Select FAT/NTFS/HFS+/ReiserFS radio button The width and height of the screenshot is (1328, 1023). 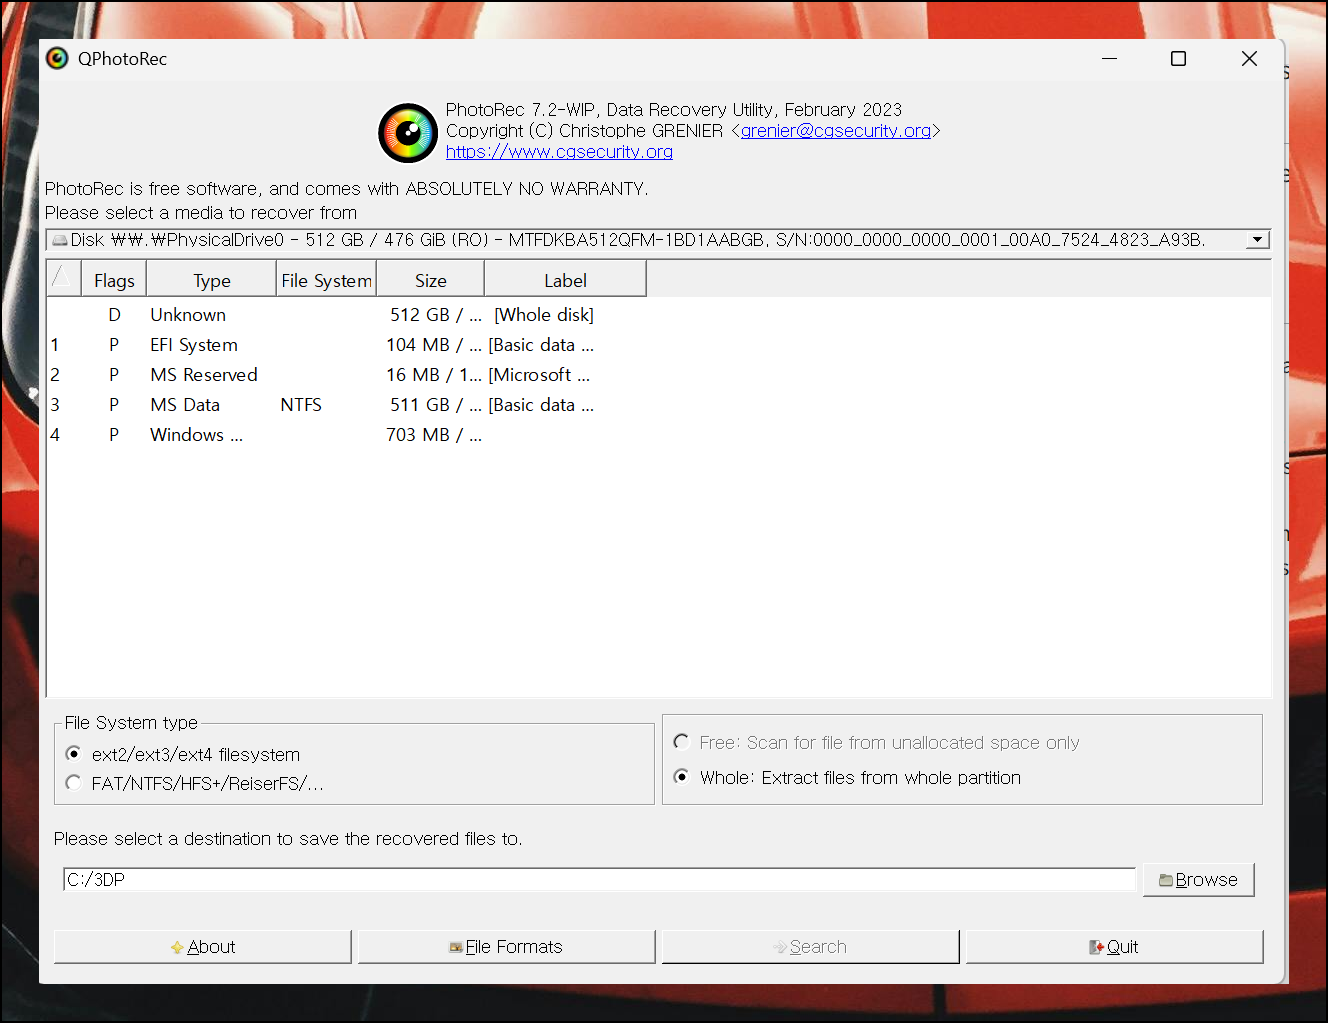click(x=73, y=783)
